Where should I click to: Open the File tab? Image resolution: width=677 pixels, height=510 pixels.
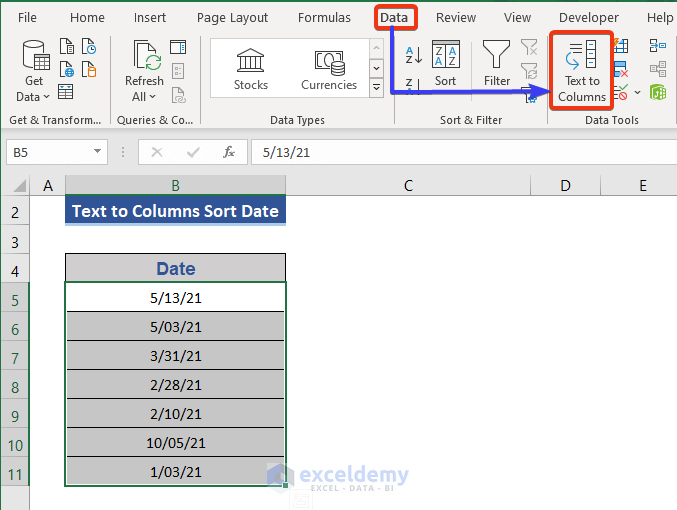pyautogui.click(x=27, y=18)
